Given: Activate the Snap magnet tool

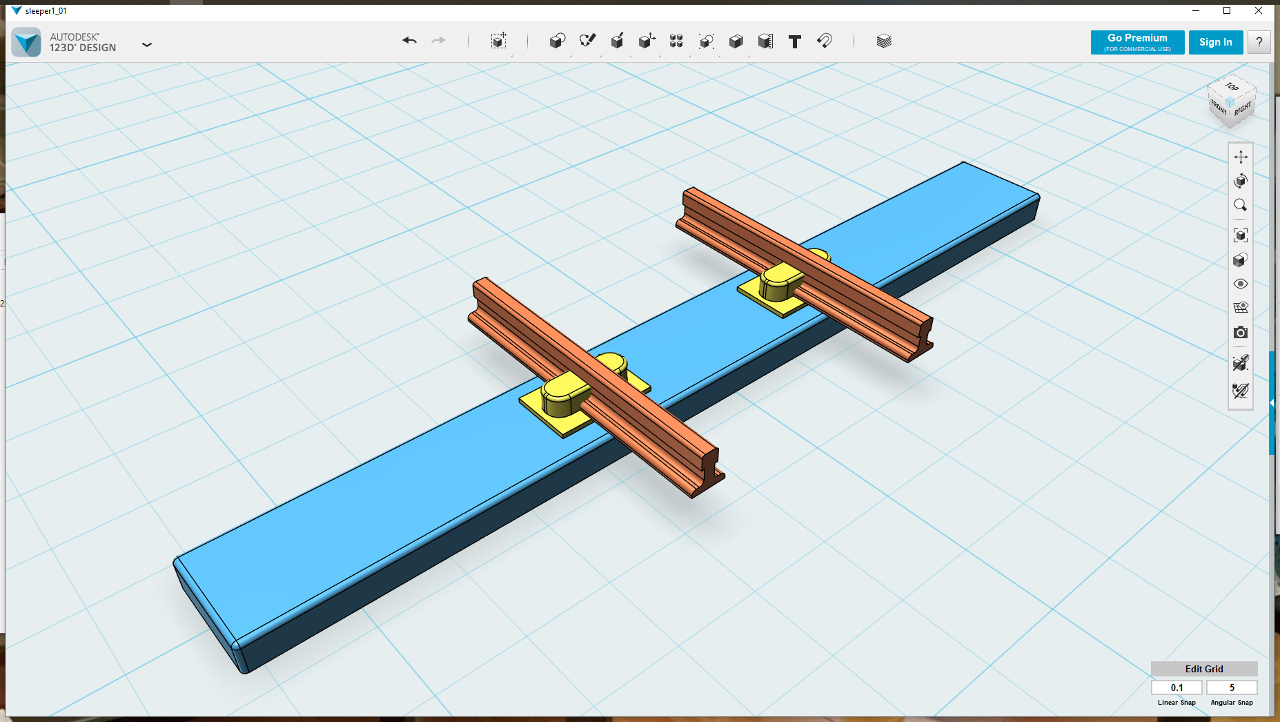Looking at the screenshot, I should [x=824, y=41].
